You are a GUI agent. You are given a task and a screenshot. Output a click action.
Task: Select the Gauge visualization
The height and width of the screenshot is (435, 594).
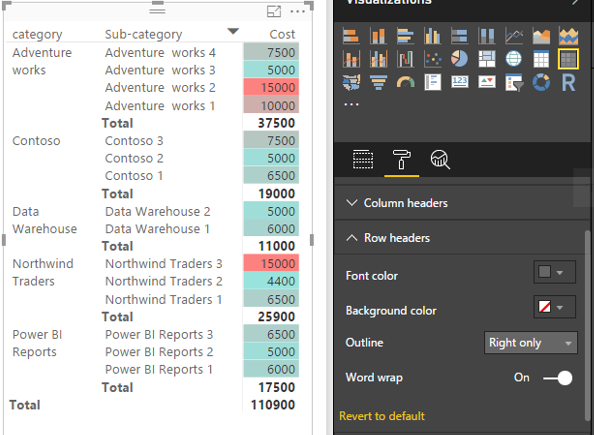(x=405, y=82)
